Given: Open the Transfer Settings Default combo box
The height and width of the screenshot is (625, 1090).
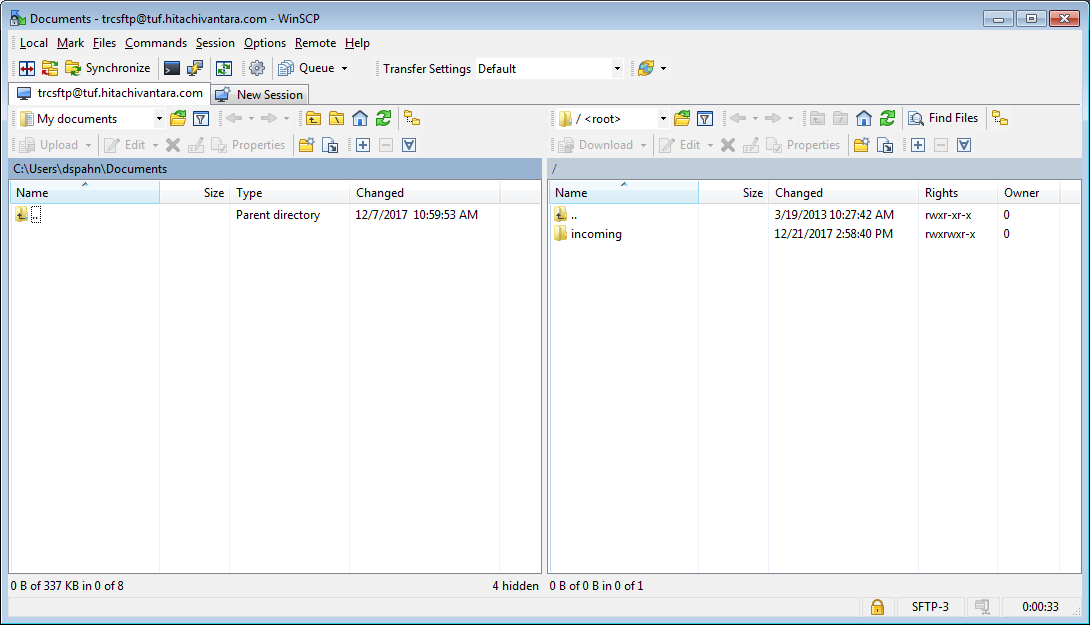Looking at the screenshot, I should (x=549, y=69).
